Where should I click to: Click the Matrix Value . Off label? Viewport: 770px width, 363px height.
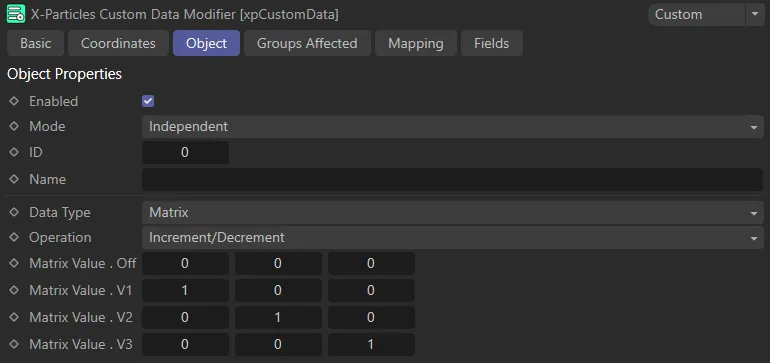click(82, 263)
